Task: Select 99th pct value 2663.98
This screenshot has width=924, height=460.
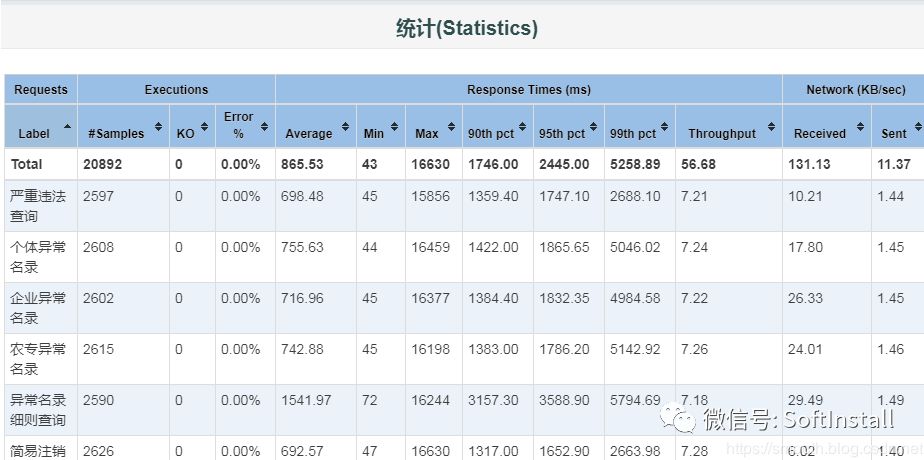Action: [x=635, y=452]
